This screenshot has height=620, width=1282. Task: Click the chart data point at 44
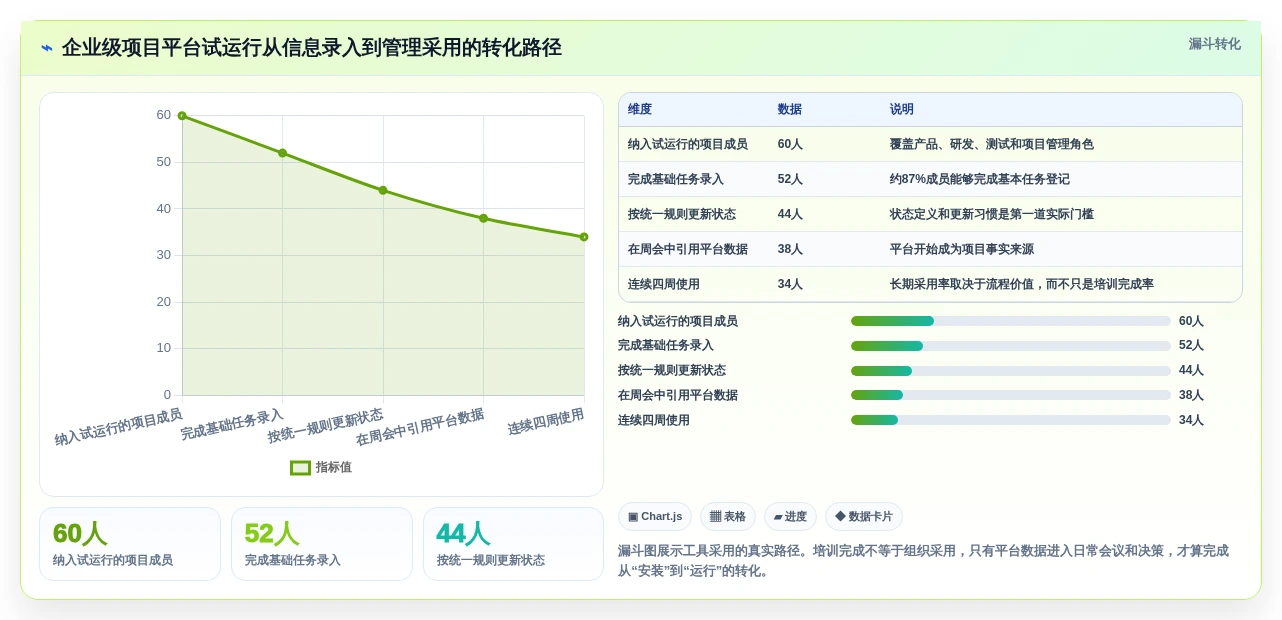point(383,190)
